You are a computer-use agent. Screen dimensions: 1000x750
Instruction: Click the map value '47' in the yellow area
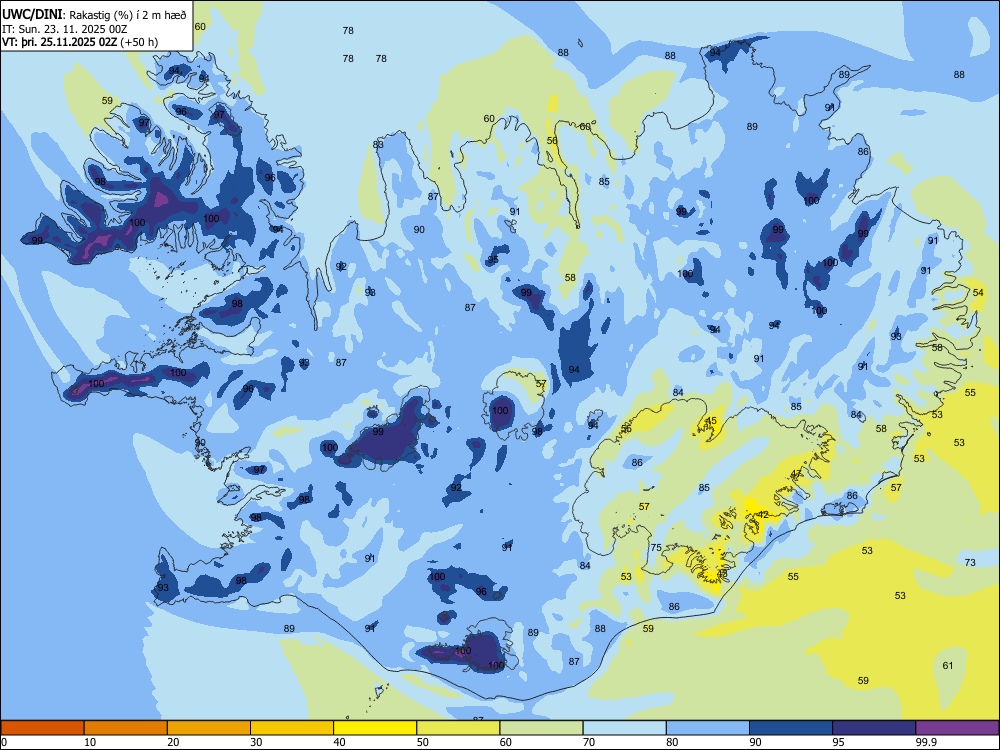coord(796,474)
